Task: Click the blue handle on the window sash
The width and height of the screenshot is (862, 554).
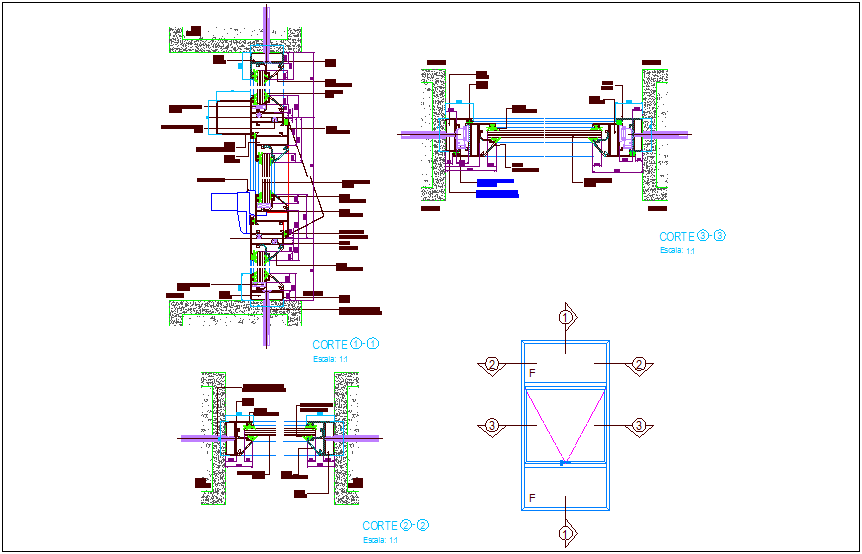Action: point(565,463)
